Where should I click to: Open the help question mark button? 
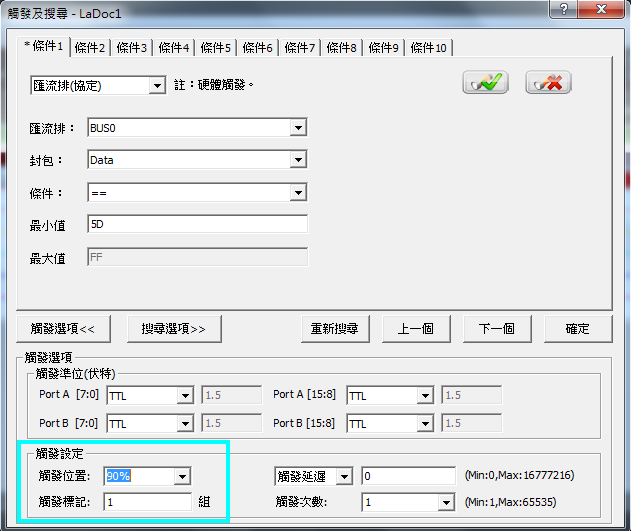tap(563, 9)
